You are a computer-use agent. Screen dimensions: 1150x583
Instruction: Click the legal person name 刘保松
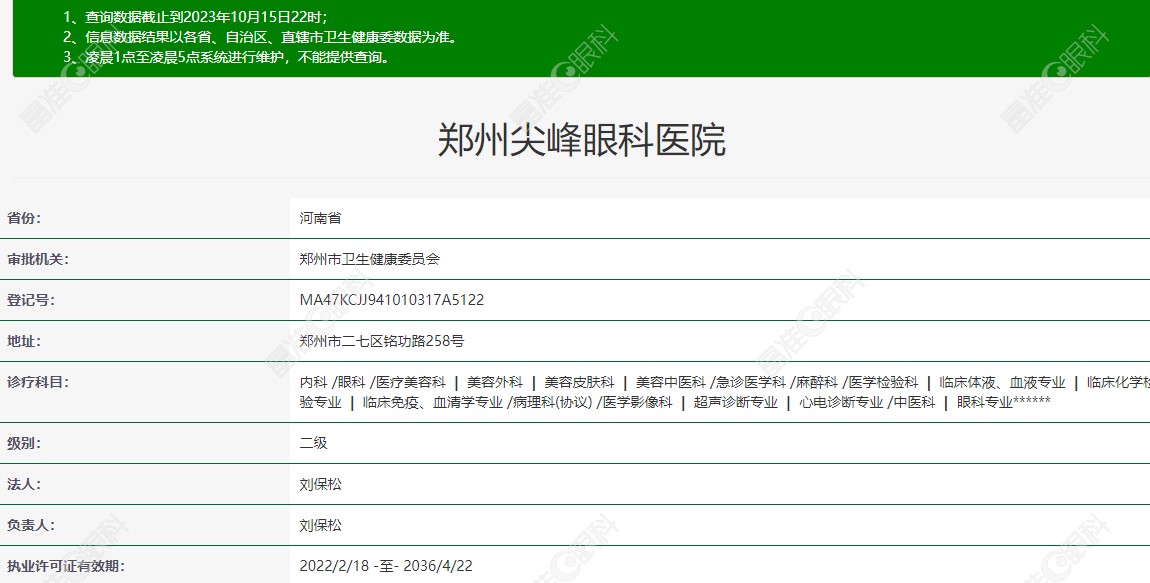click(320, 485)
